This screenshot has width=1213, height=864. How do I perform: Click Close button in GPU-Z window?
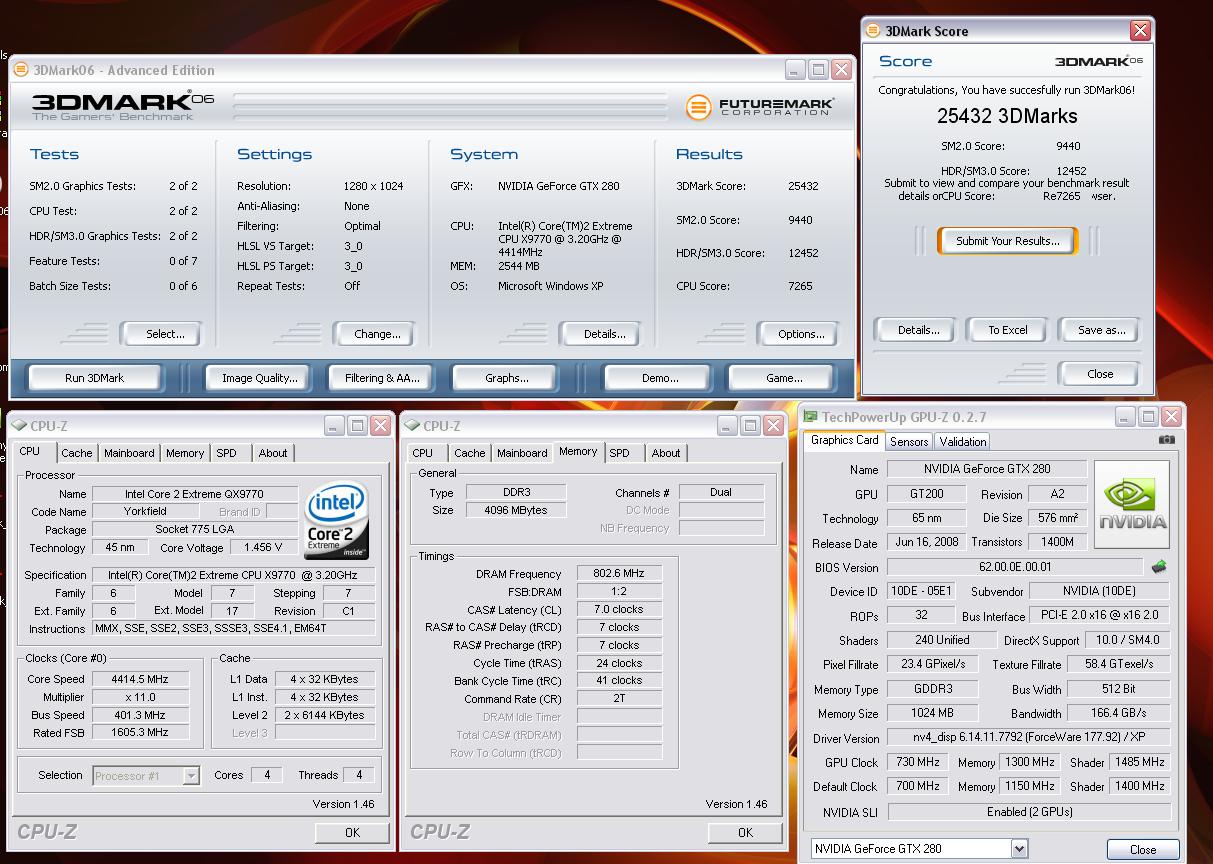coord(1143,849)
